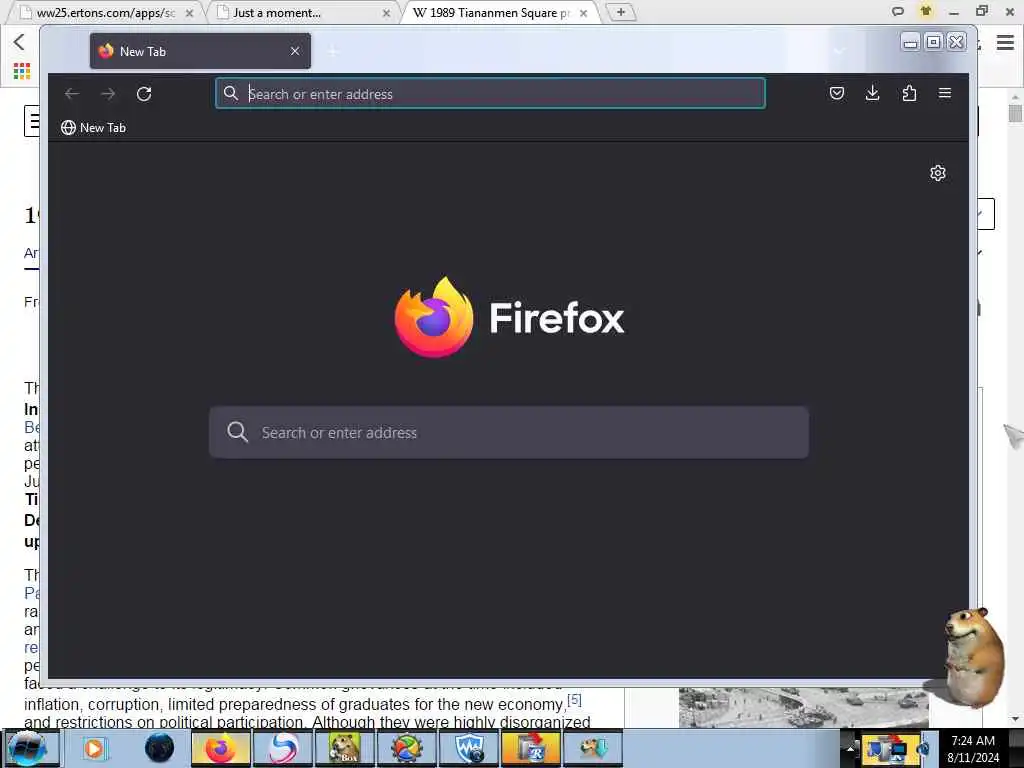Click reference [5] link in Wikipedia article
The width and height of the screenshot is (1024, 768).
click(x=574, y=700)
